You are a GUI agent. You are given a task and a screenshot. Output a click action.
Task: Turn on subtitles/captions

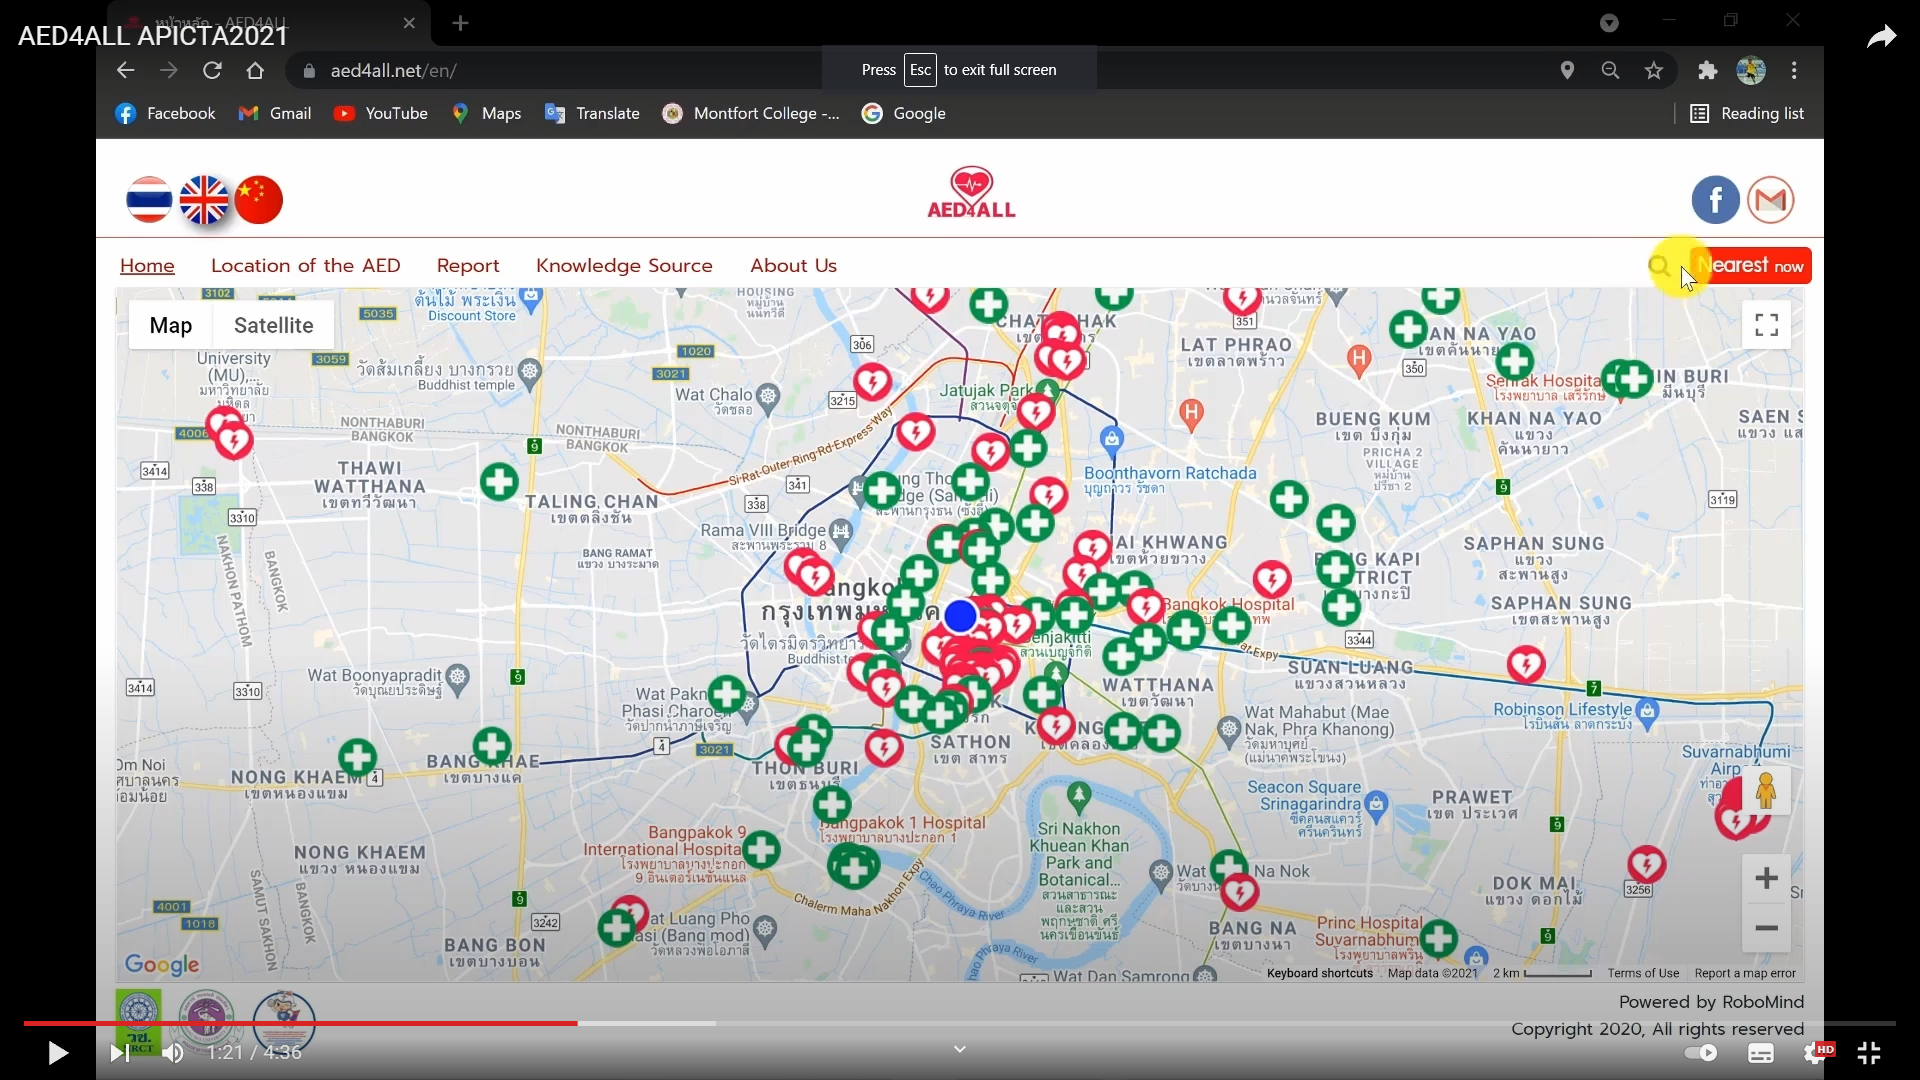(1761, 1052)
